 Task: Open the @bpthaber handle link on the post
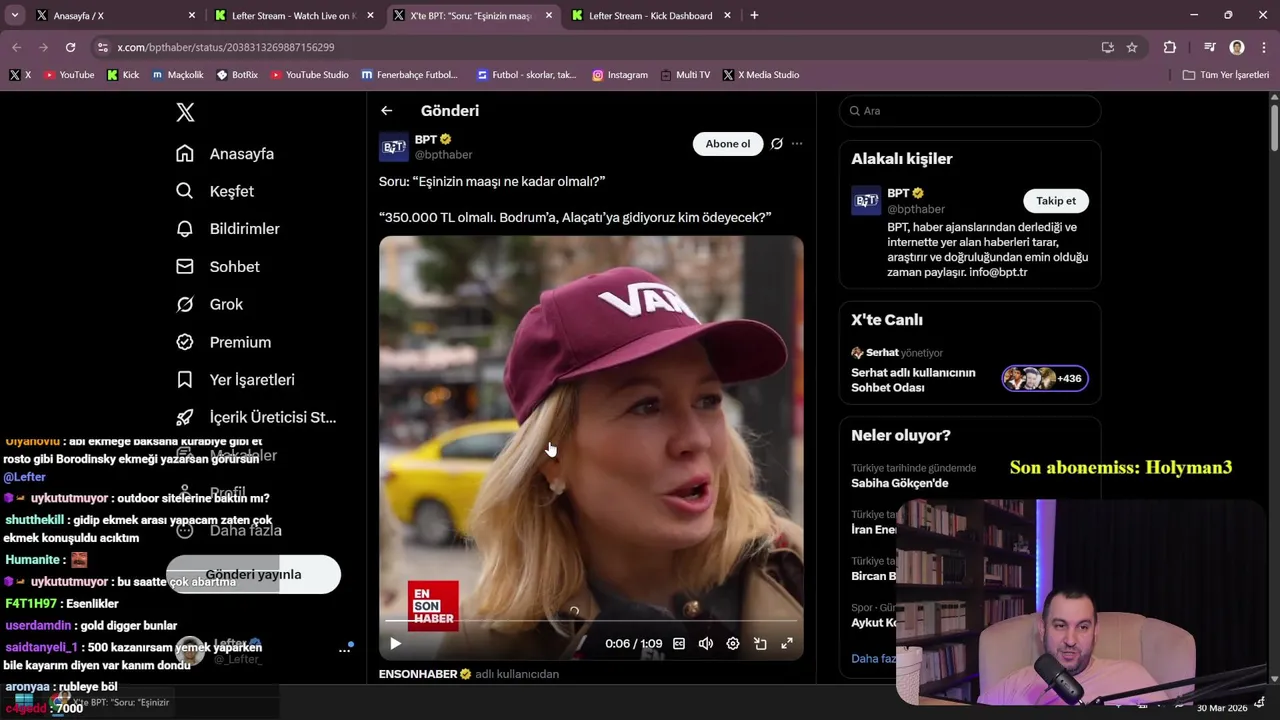443,155
